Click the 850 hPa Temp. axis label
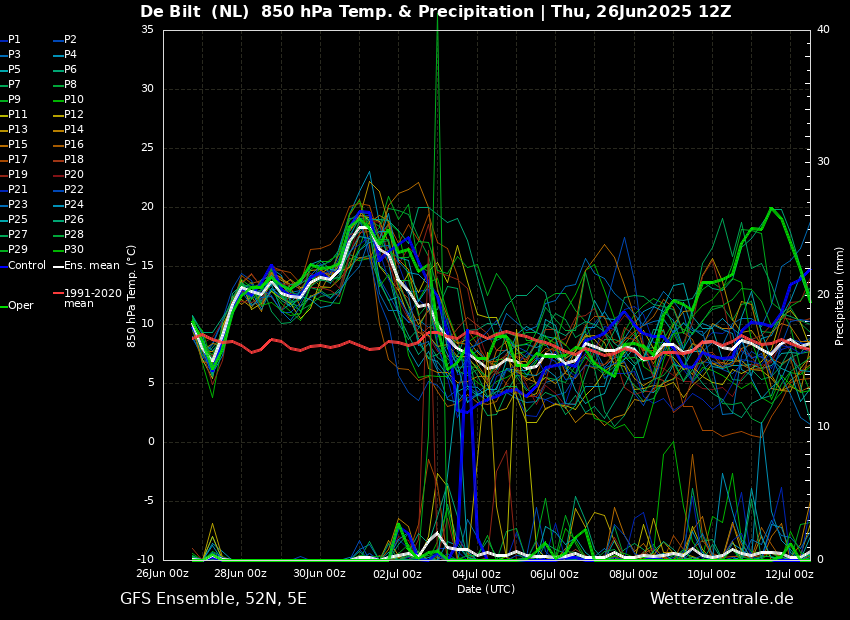This screenshot has height=620, width=850. [x=132, y=295]
